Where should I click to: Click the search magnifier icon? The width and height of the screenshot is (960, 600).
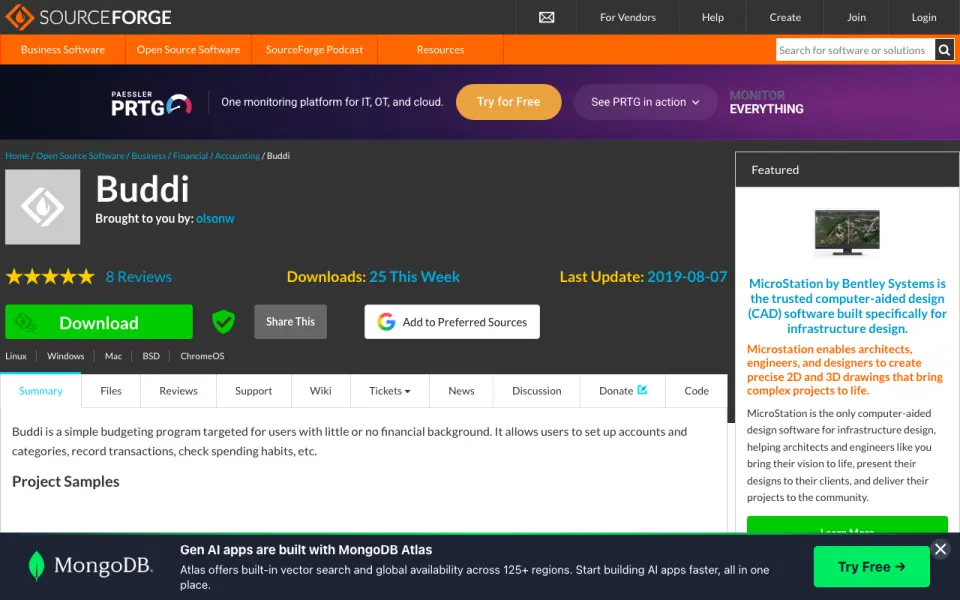(943, 50)
